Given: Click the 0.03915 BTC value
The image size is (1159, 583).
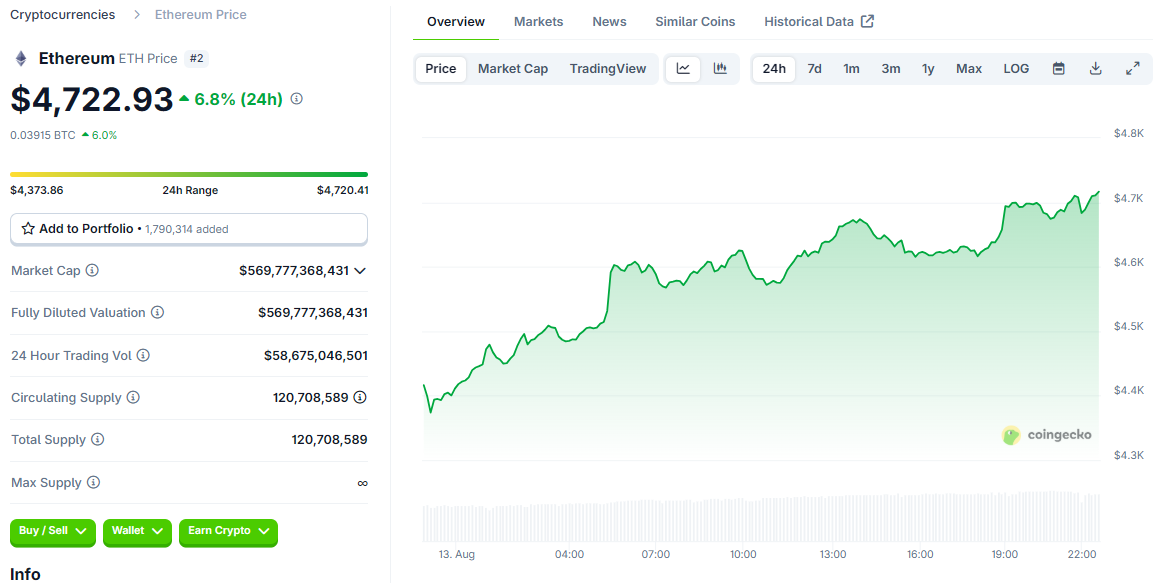Looking at the screenshot, I should (43, 135).
